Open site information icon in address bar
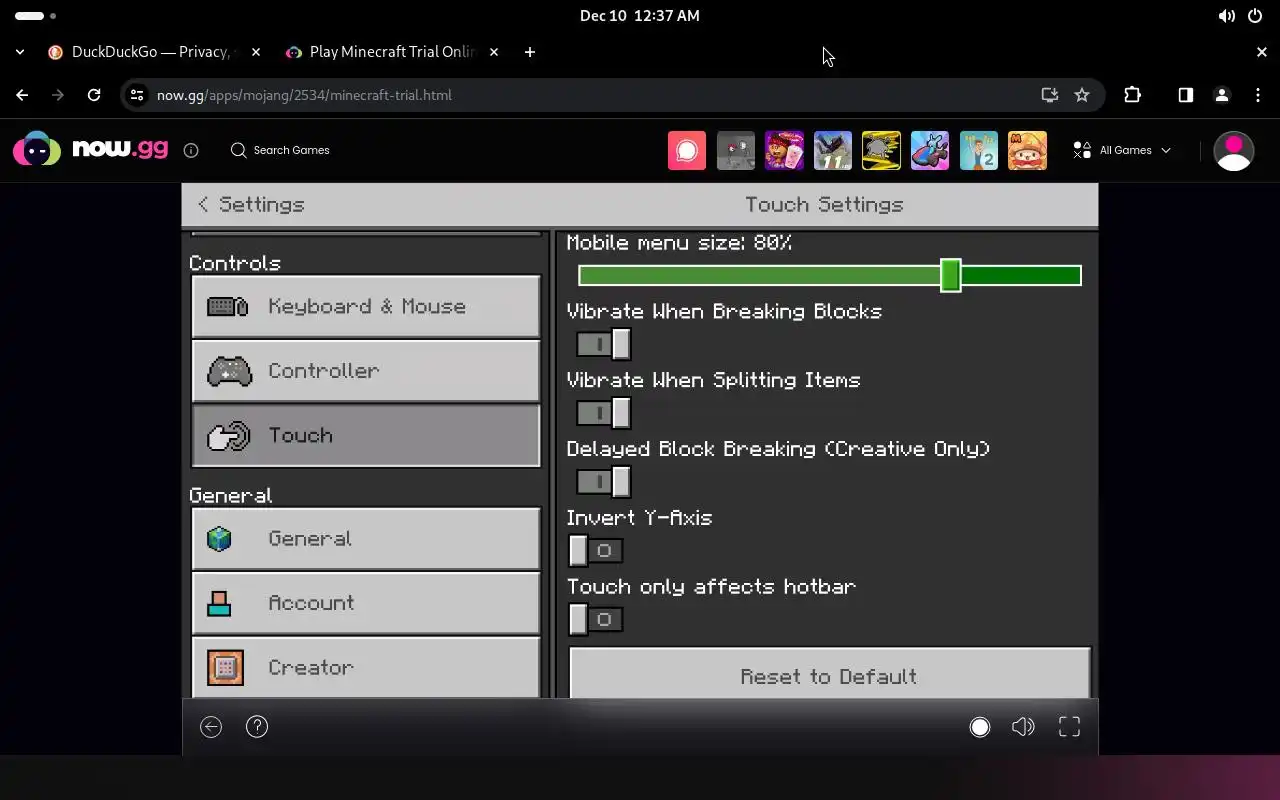This screenshot has width=1280, height=800. (138, 95)
